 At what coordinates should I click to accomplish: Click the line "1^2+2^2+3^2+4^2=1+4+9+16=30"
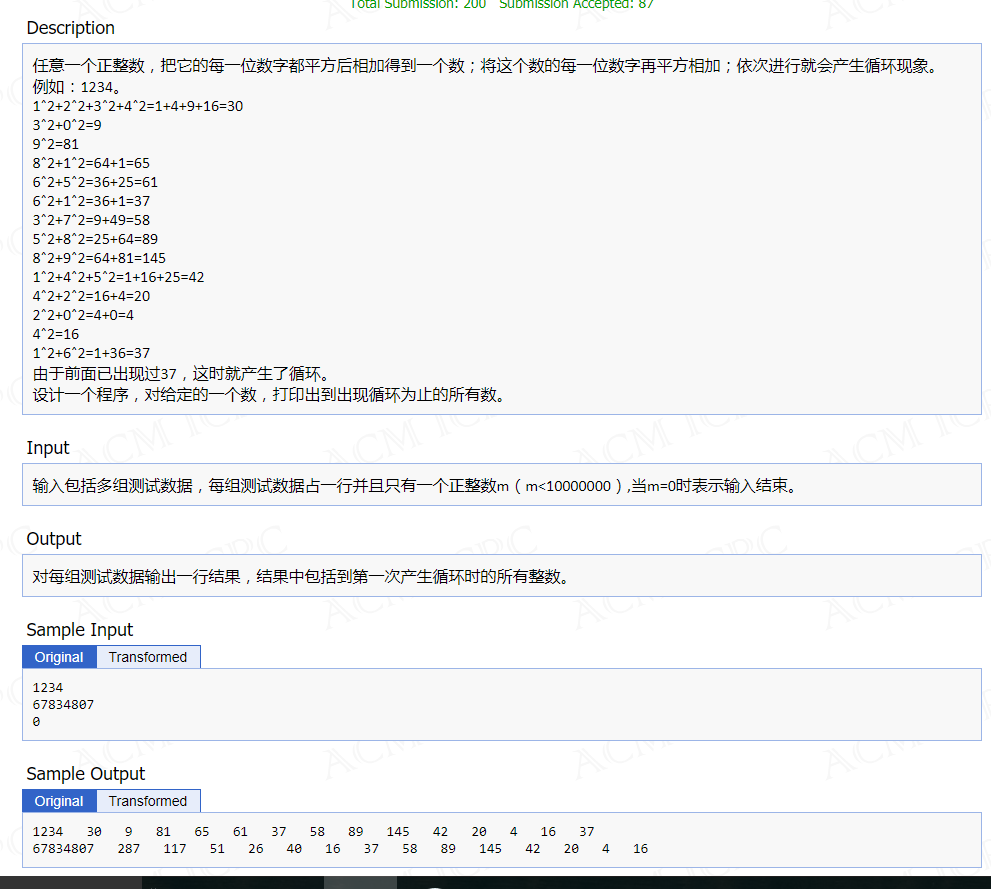[x=138, y=106]
